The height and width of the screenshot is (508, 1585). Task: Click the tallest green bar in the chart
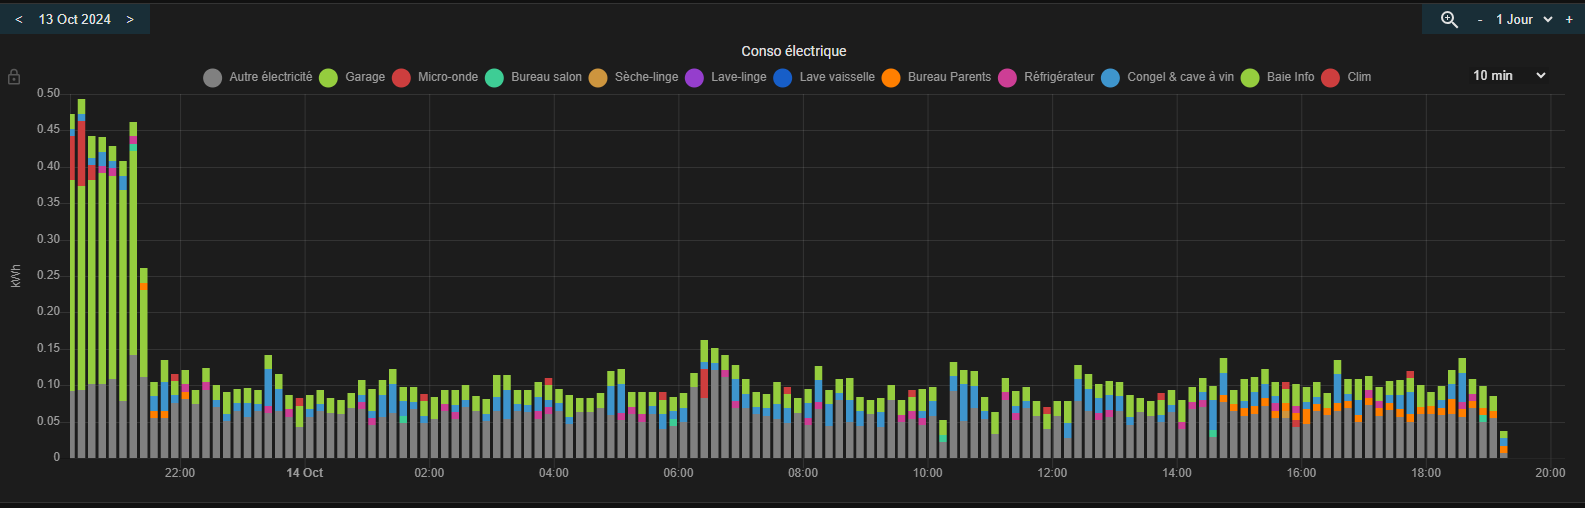[x=81, y=280]
